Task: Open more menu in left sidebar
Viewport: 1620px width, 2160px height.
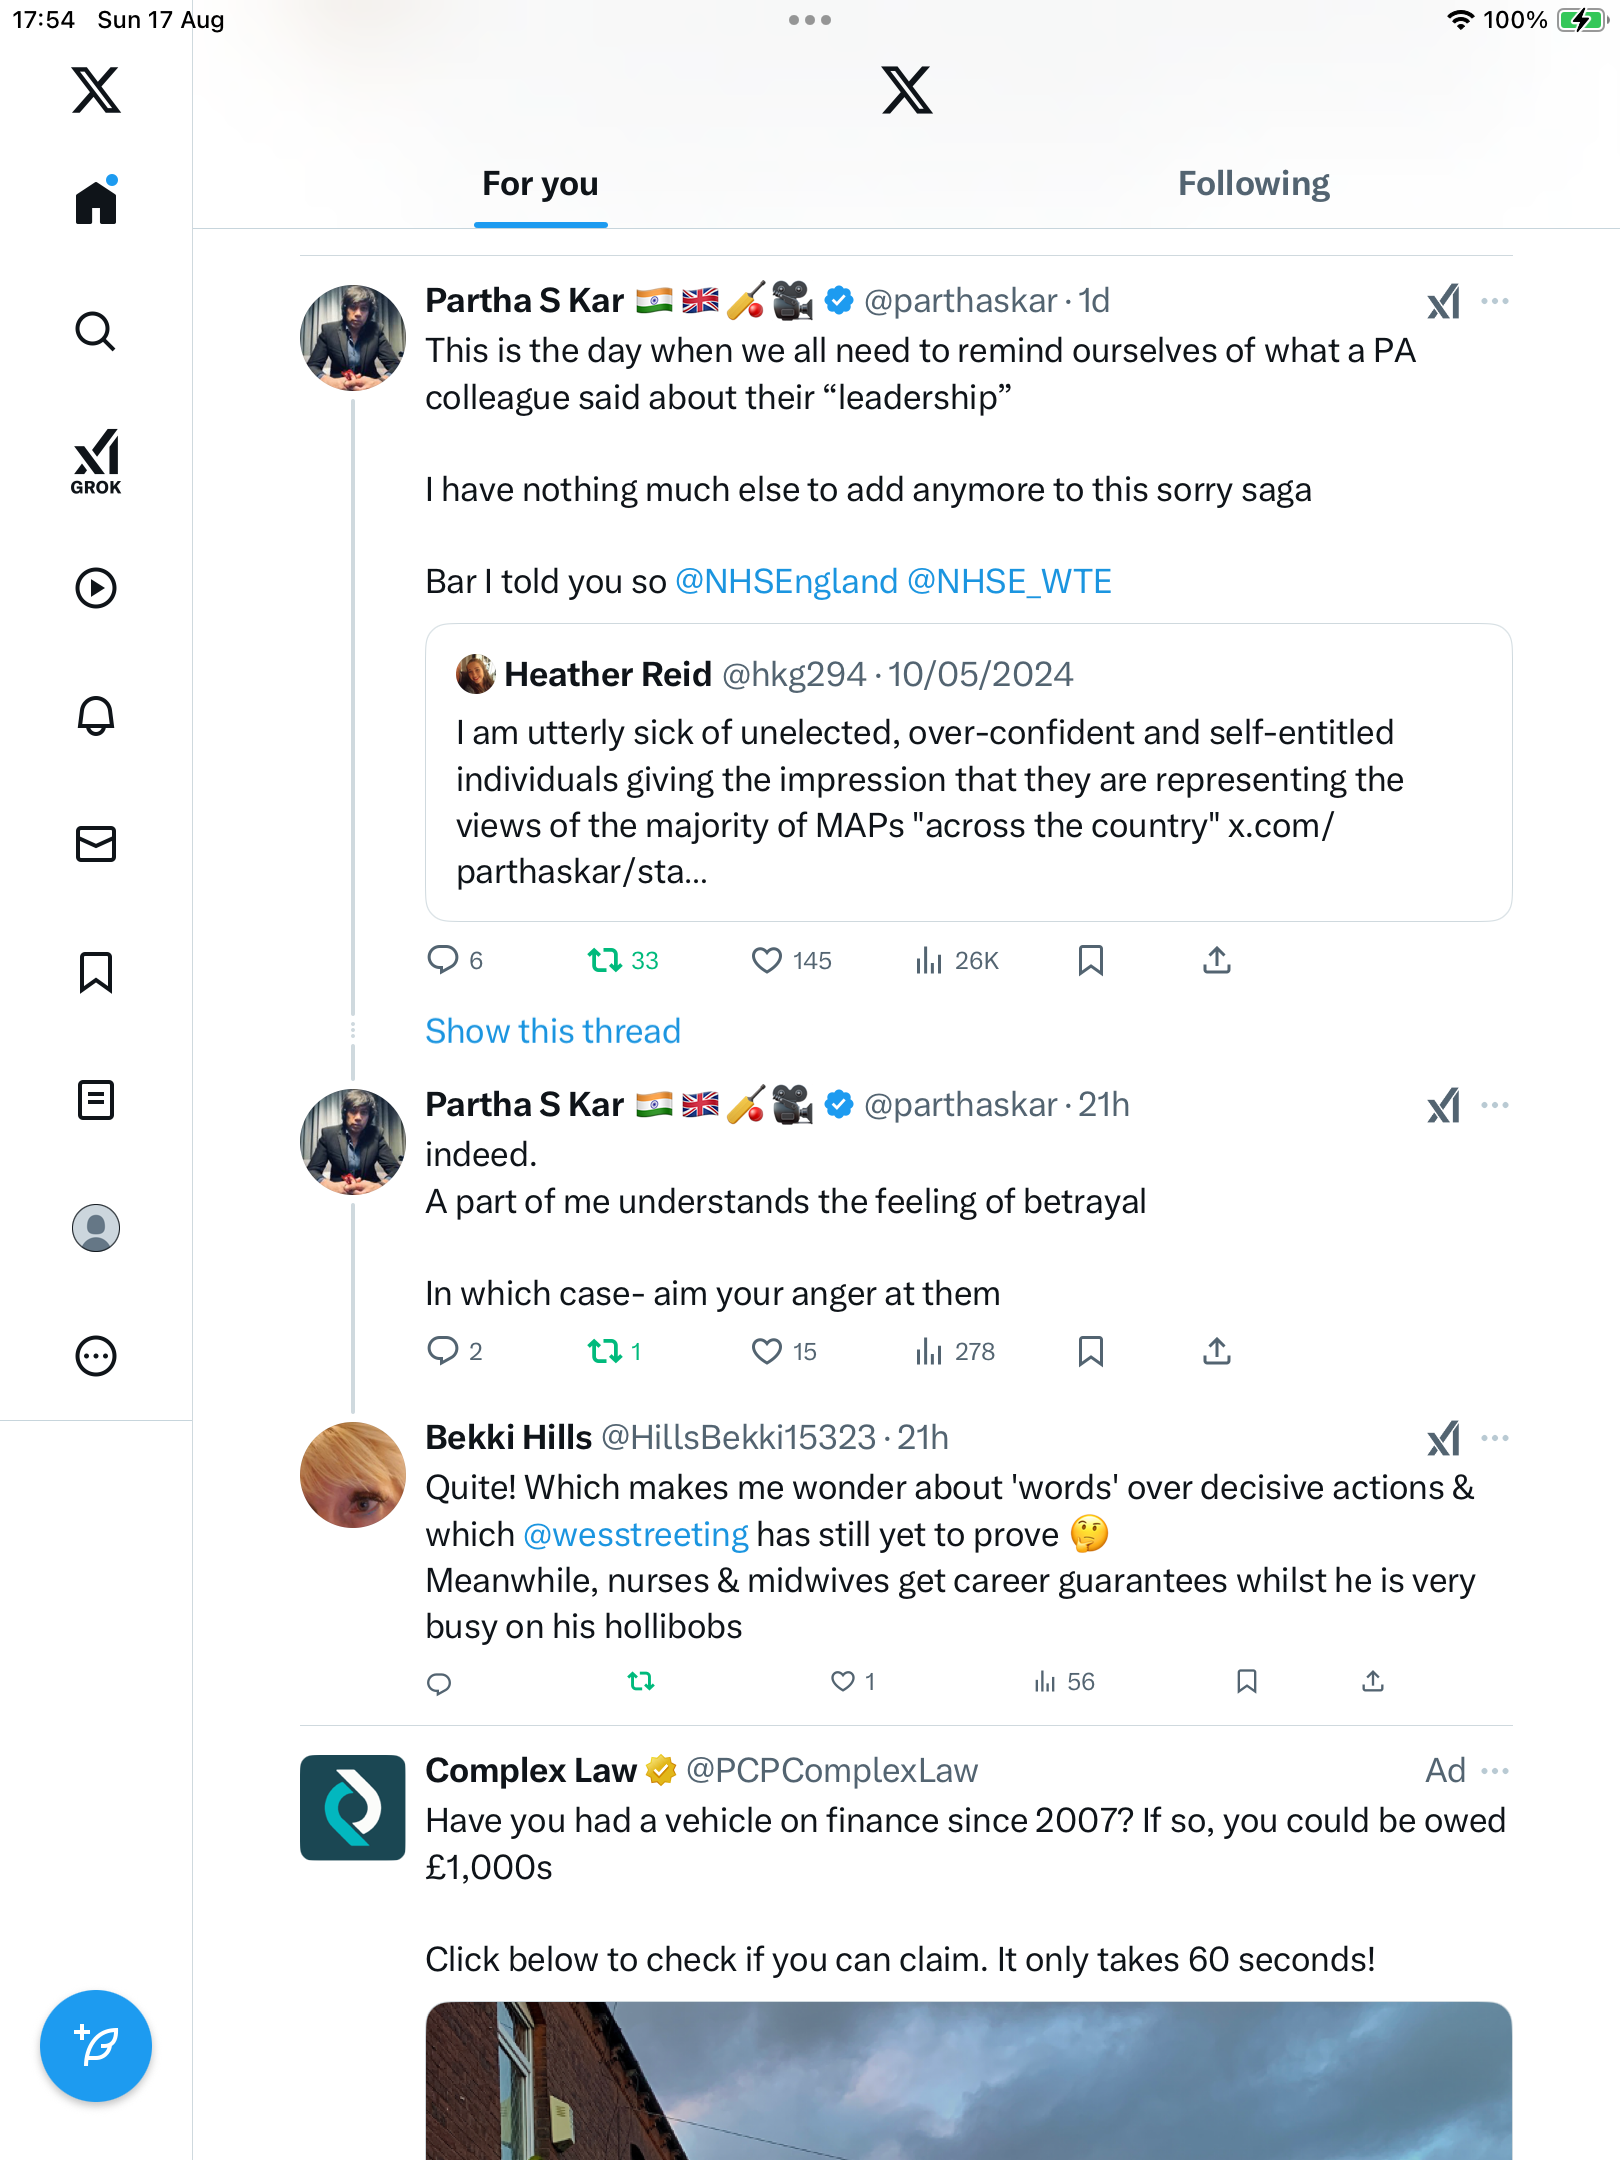Action: [96, 1356]
